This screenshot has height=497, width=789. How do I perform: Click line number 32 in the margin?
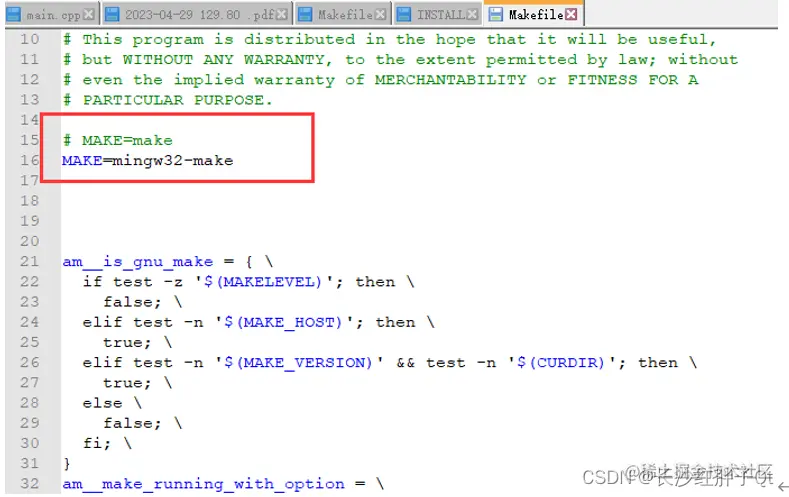coord(30,484)
